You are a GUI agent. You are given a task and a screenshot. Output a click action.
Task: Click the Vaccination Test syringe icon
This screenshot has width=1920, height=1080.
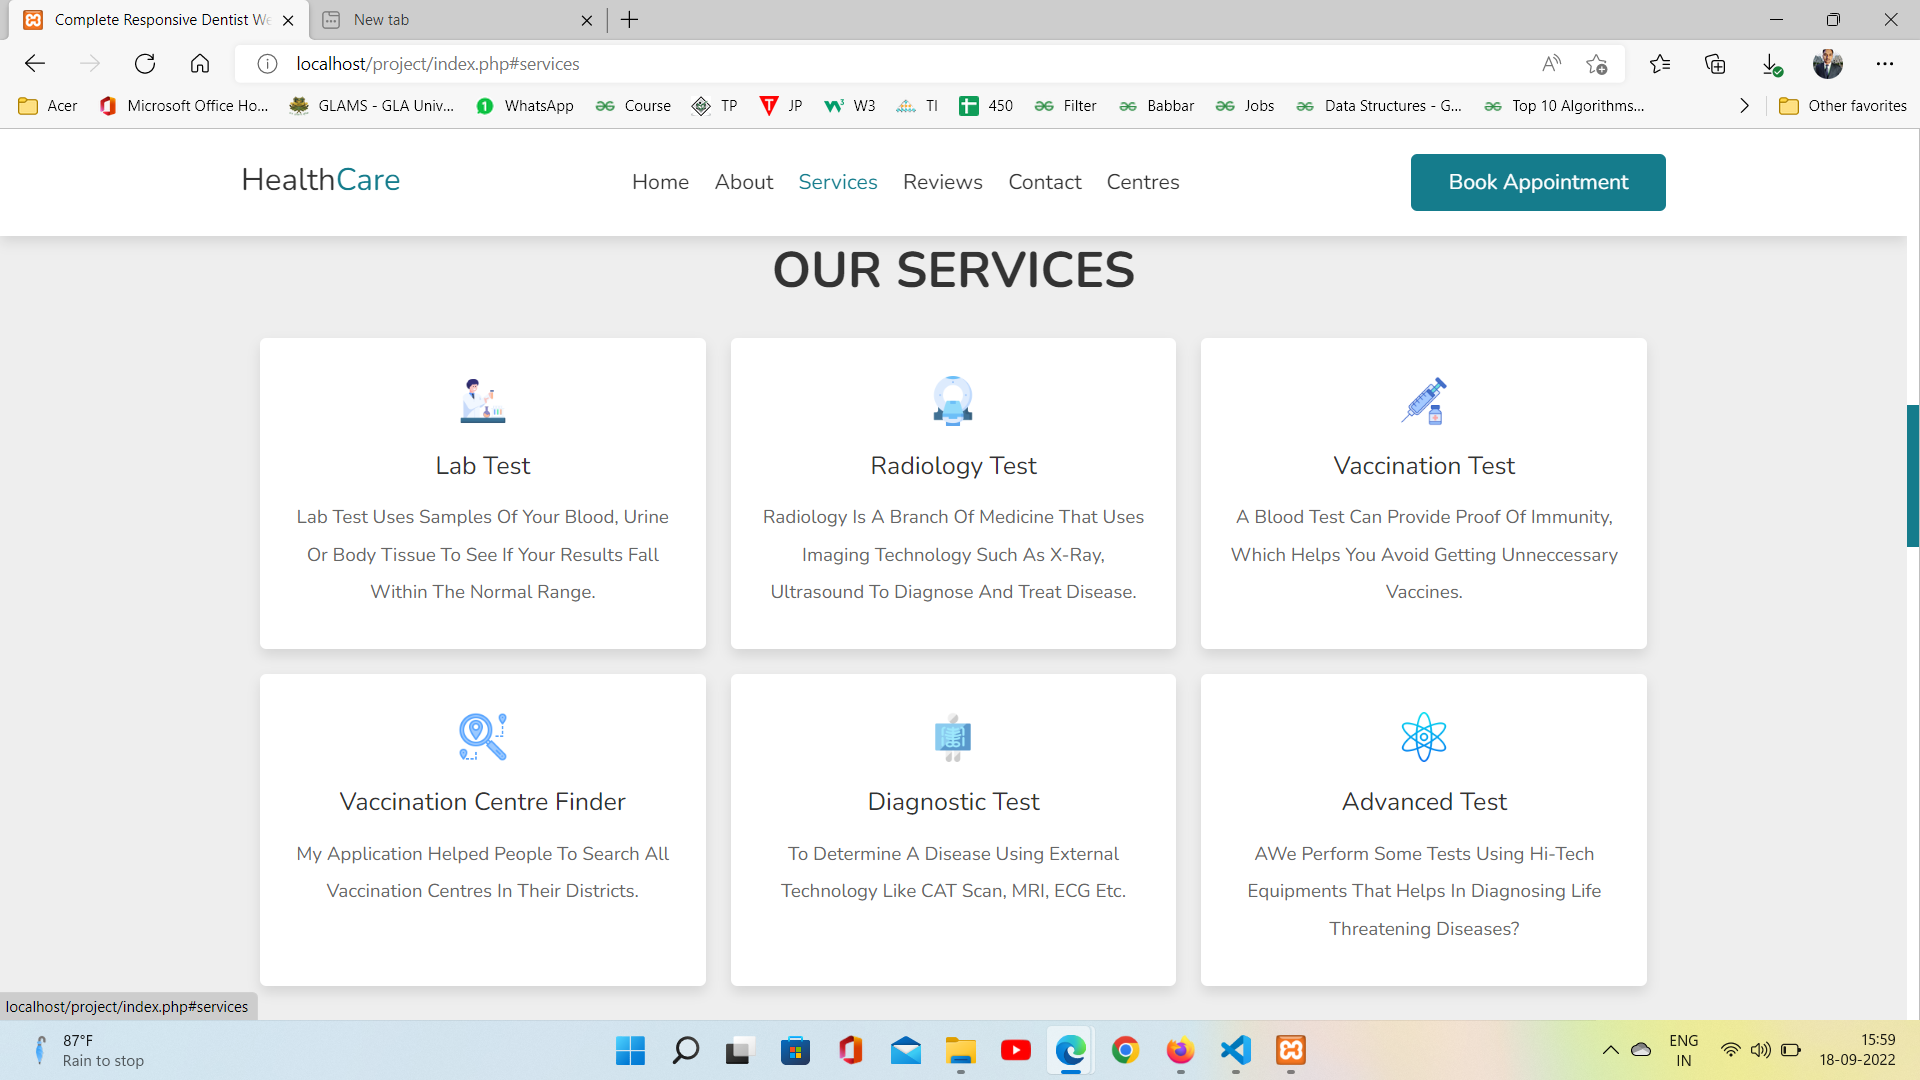[1423, 401]
